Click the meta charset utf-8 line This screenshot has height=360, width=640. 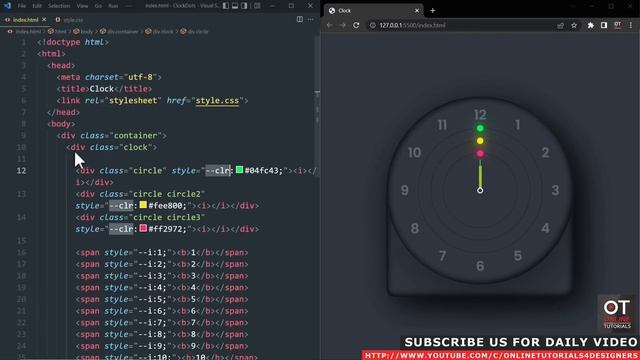[x=109, y=77]
